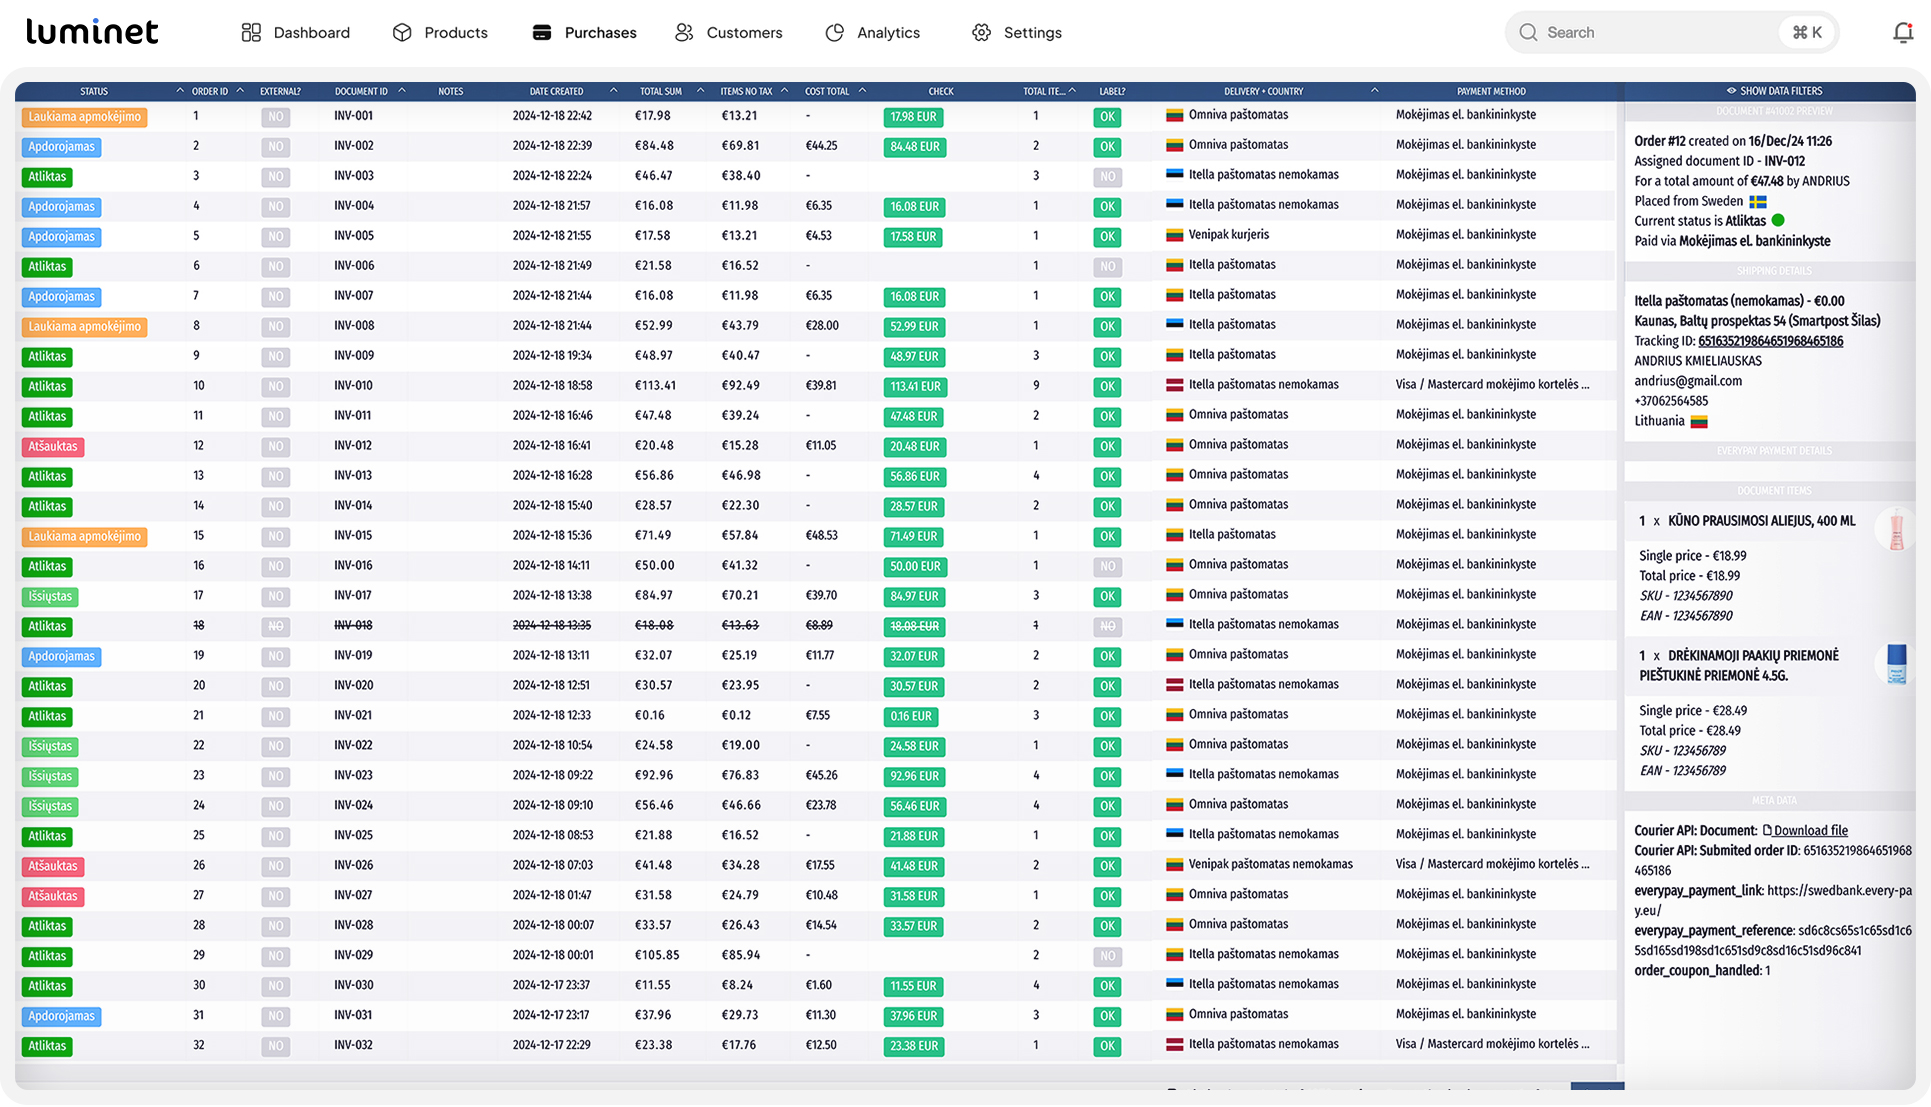1931x1107 pixels.
Task: Click the search magnifier icon
Action: [x=1528, y=33]
